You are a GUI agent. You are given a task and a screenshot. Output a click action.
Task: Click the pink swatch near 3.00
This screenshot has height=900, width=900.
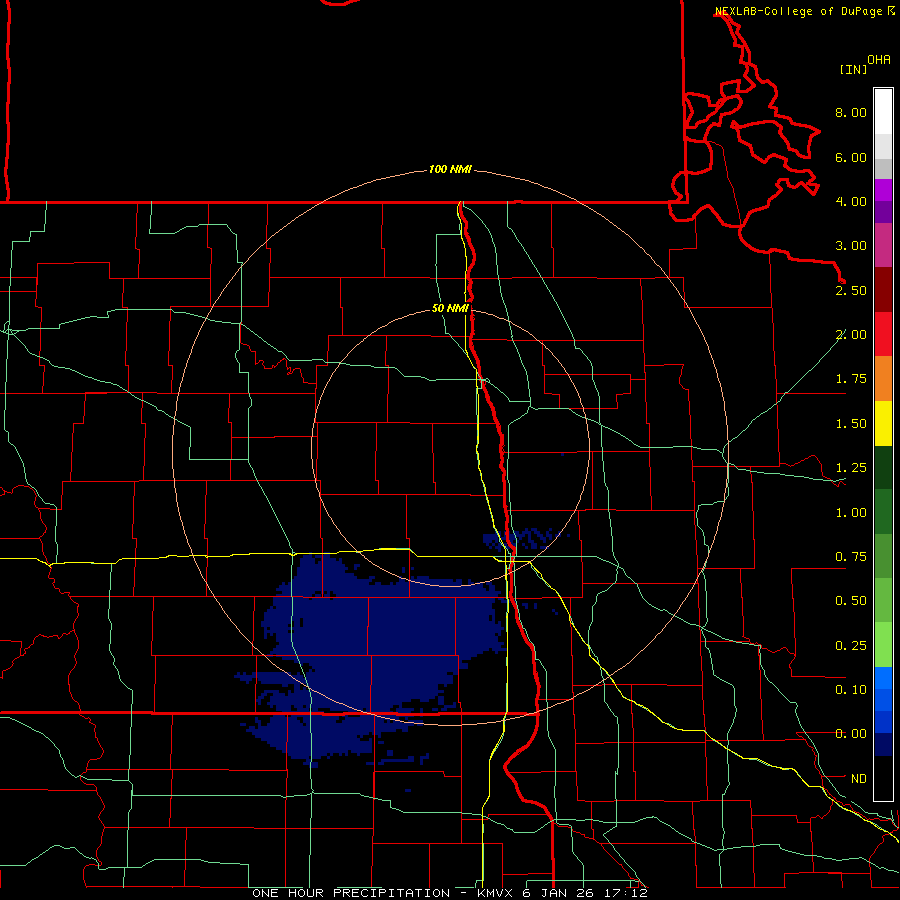click(883, 245)
